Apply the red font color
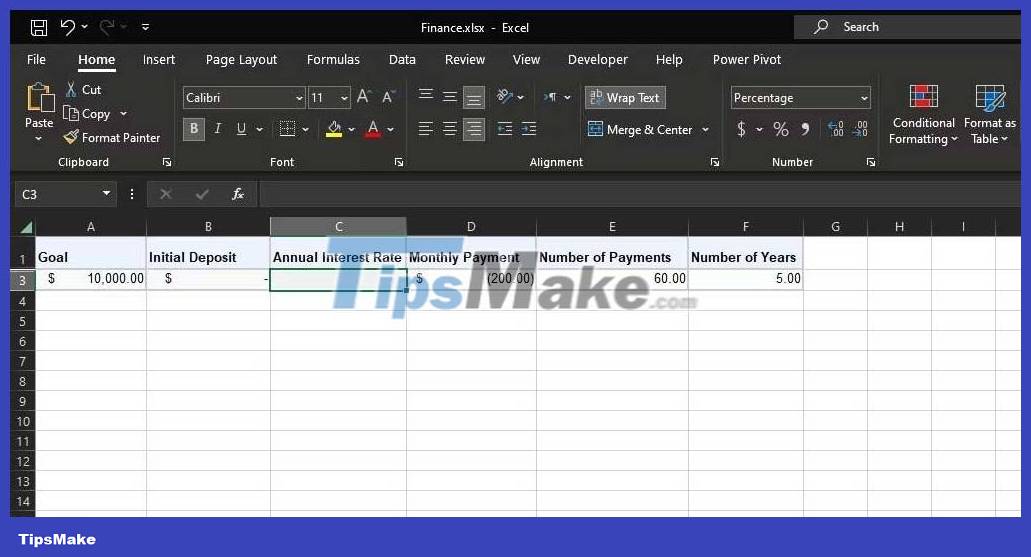The width and height of the screenshot is (1031, 557). [373, 129]
